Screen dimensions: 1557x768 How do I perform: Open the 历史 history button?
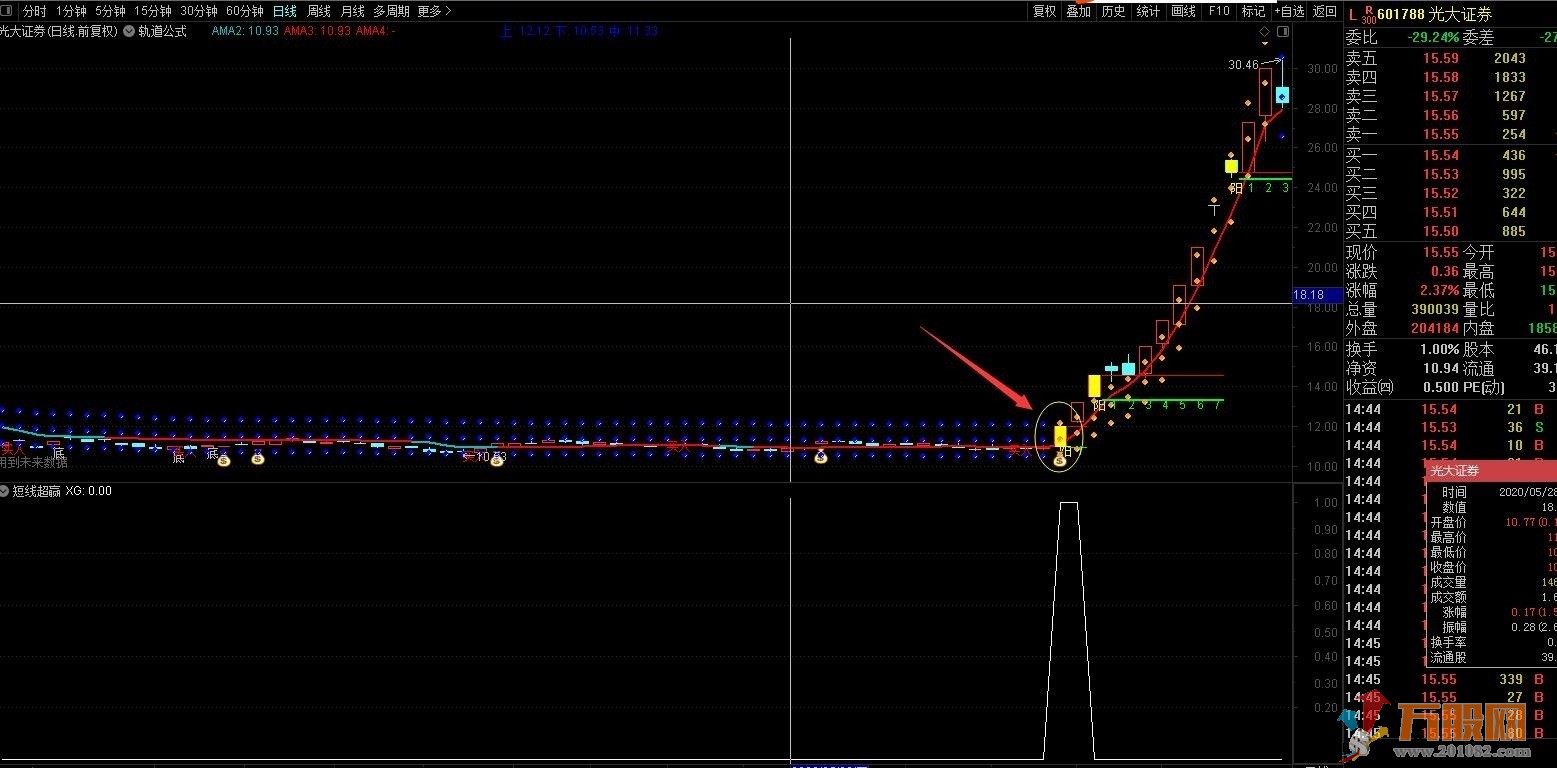(x=1113, y=11)
